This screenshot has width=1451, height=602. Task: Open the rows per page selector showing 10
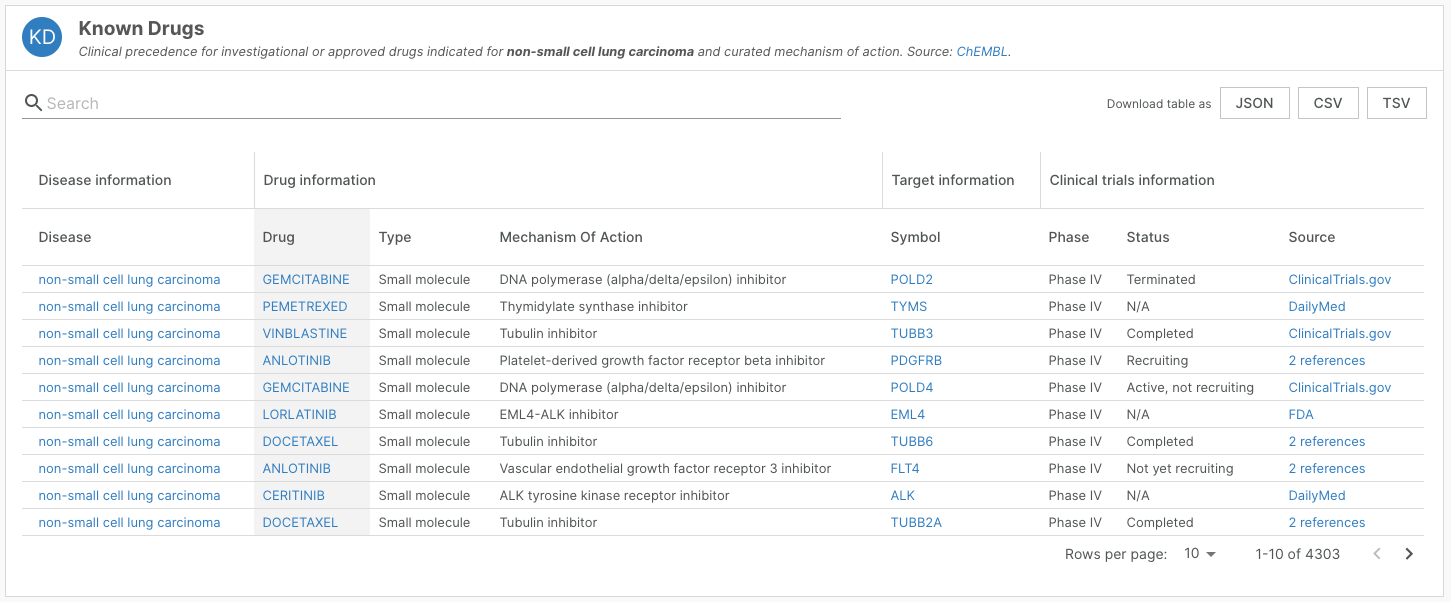click(x=1199, y=553)
